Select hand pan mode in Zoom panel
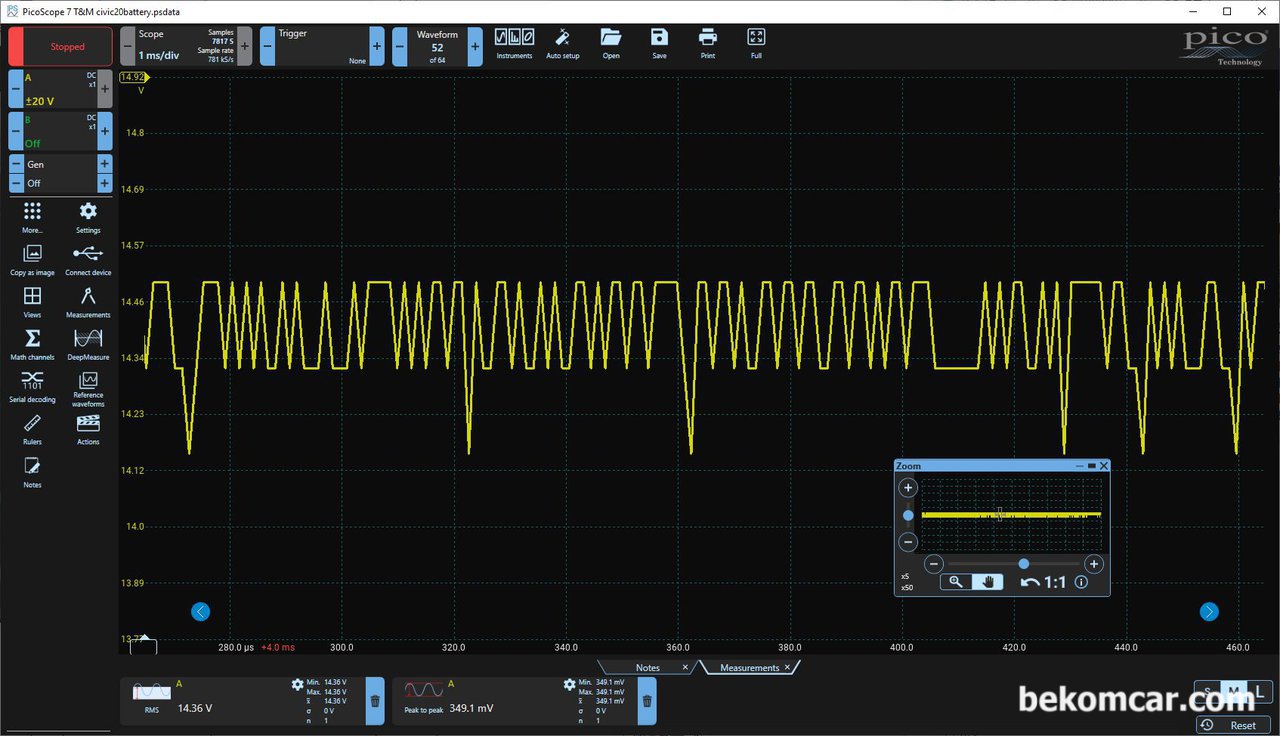 pyautogui.click(x=987, y=582)
